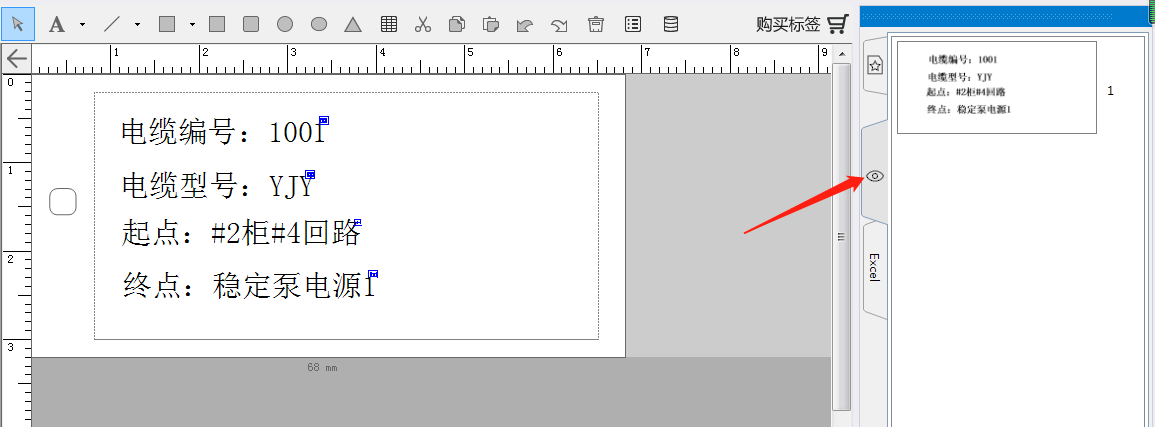The width and height of the screenshot is (1155, 427).
Task: Insert a table with the grid icon
Action: (x=389, y=23)
